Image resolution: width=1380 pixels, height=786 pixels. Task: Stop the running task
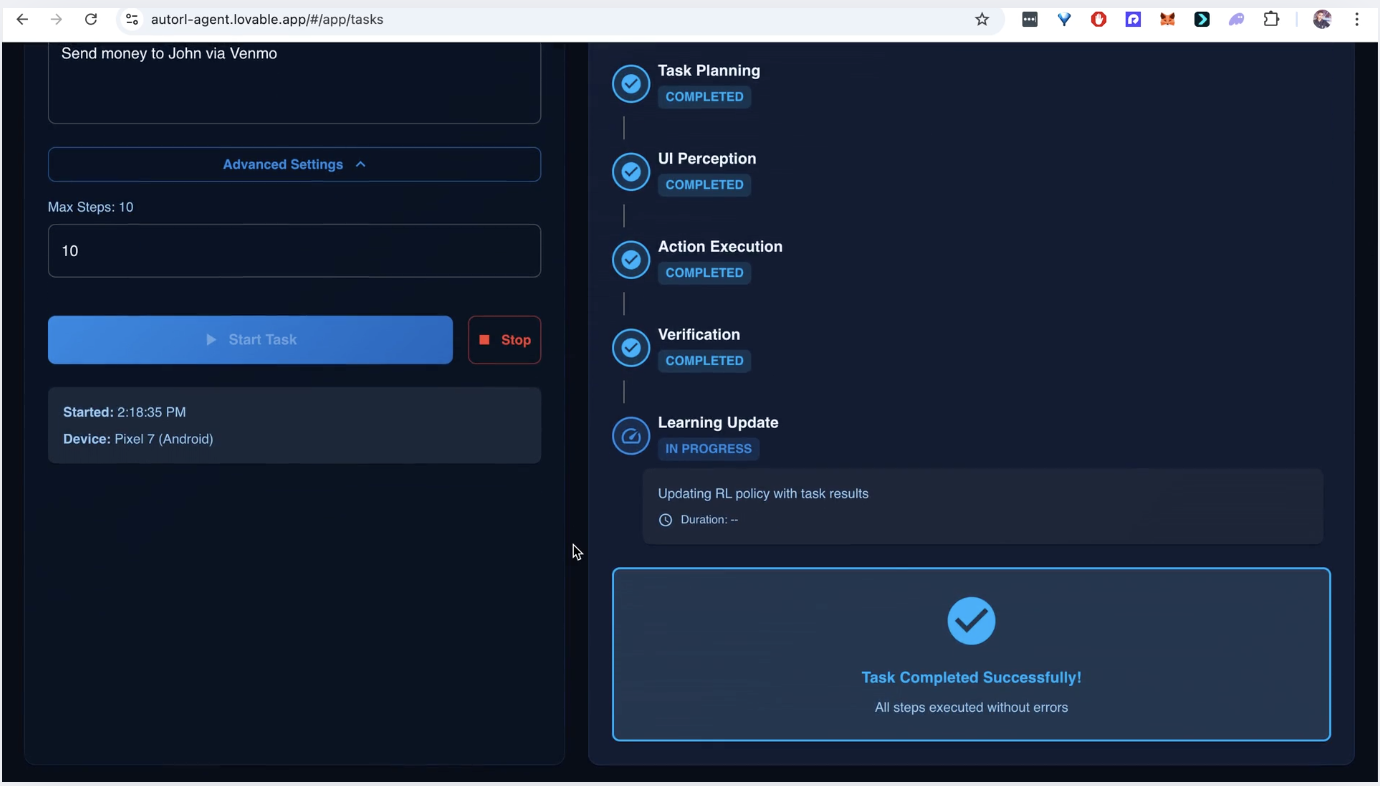coord(504,340)
